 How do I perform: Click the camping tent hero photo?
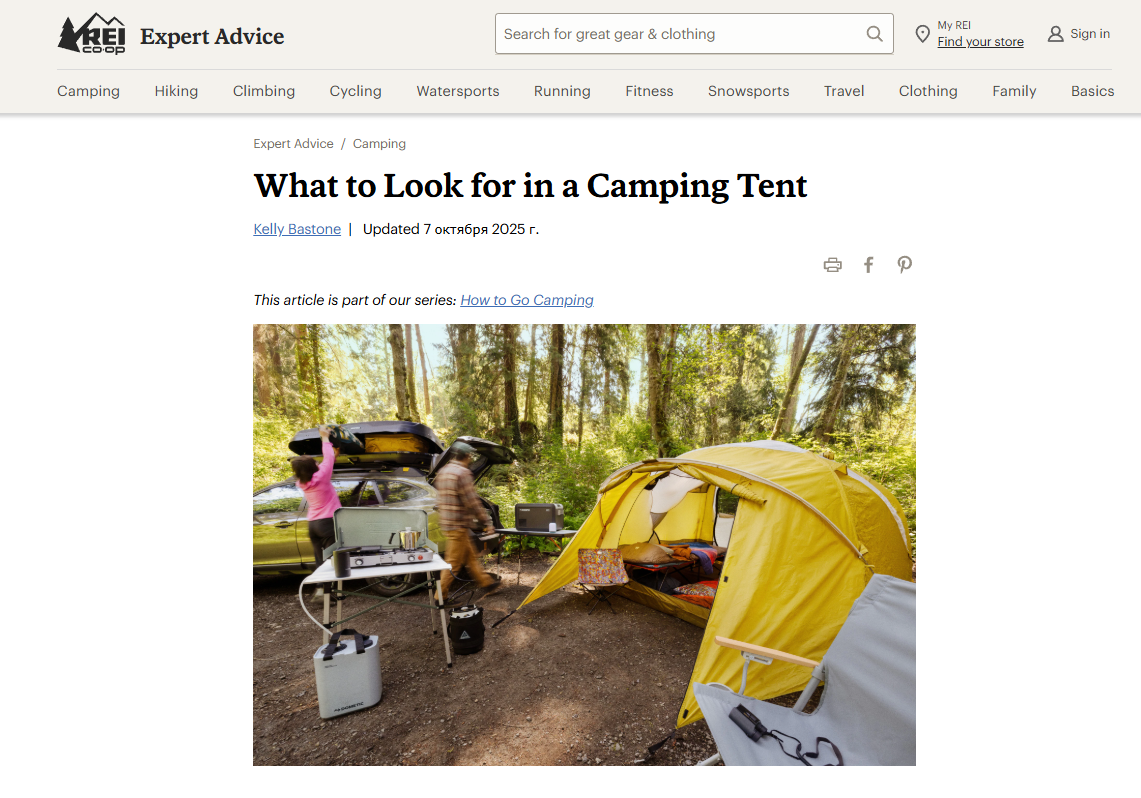[584, 544]
